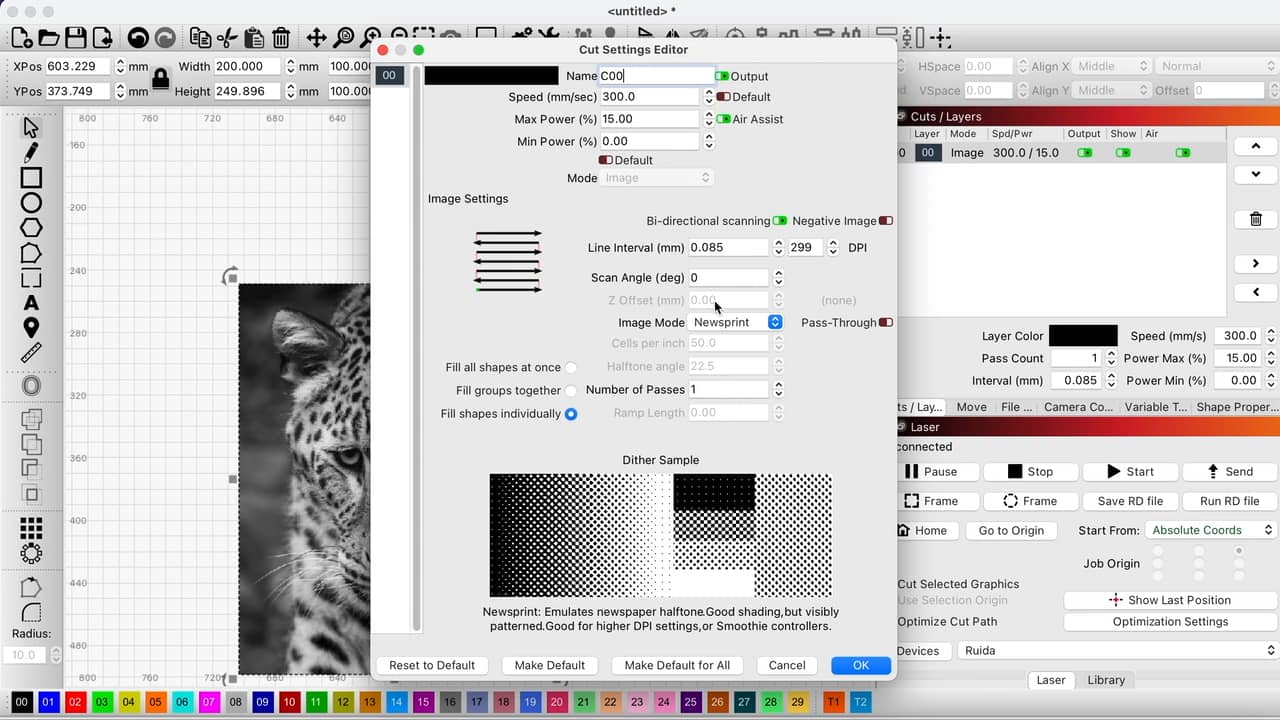Switch to the Move tab
The height and width of the screenshot is (720, 1280).
coord(971,407)
